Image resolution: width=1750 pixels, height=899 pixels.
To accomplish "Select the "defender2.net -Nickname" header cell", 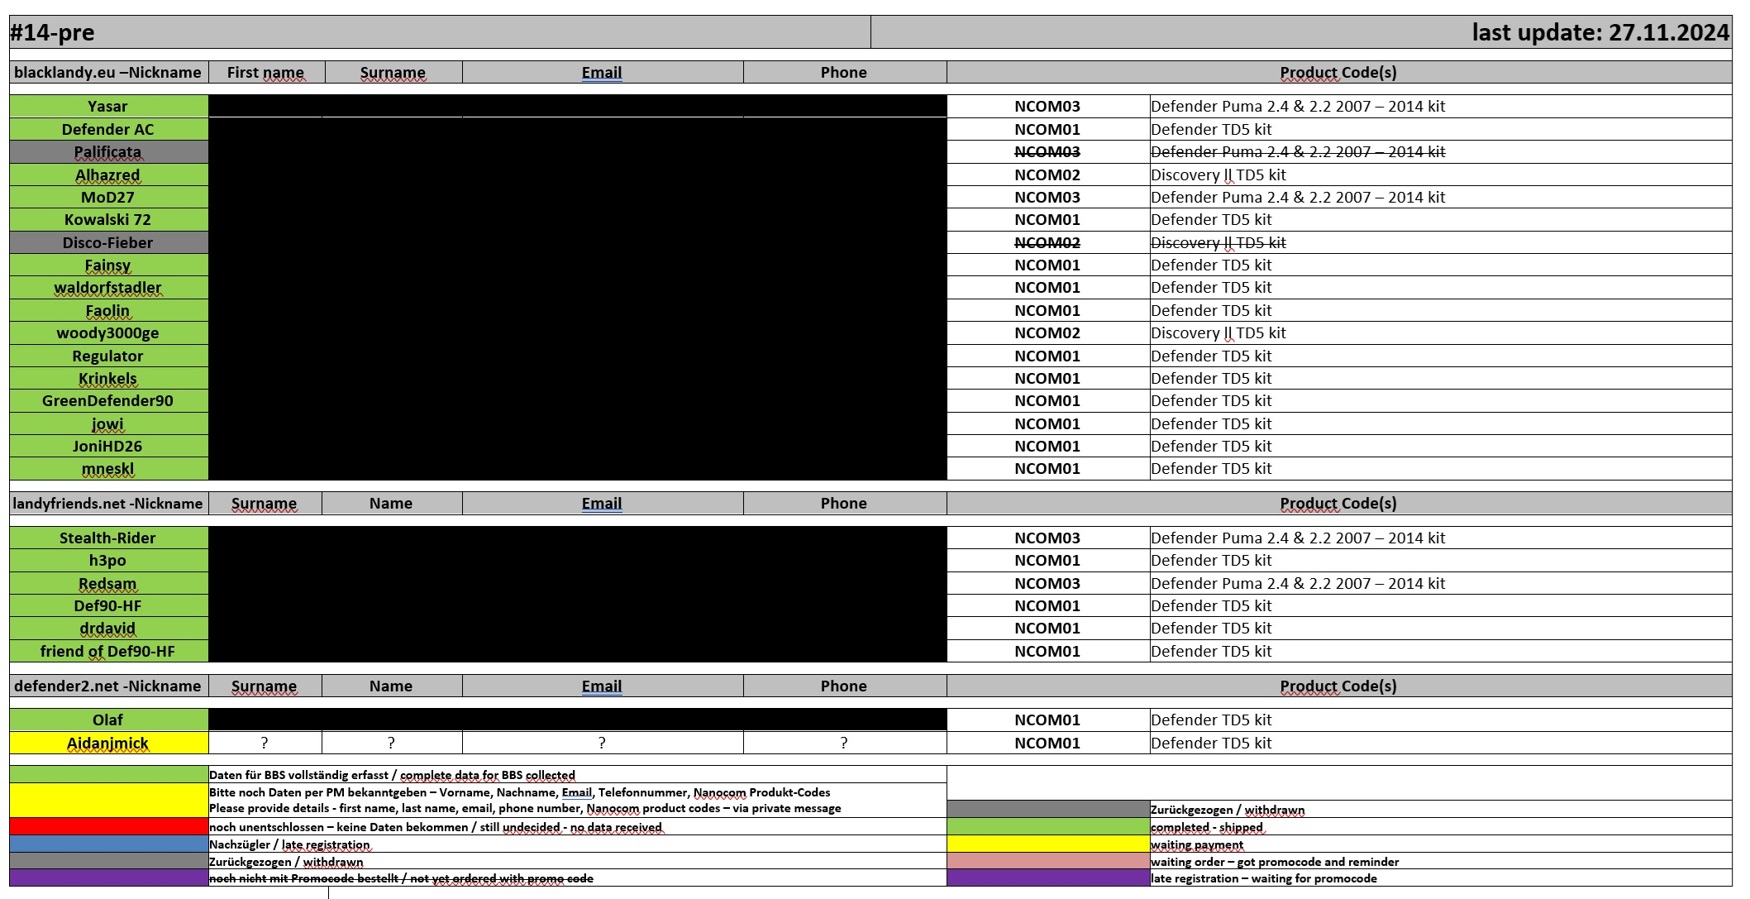I will point(108,686).
